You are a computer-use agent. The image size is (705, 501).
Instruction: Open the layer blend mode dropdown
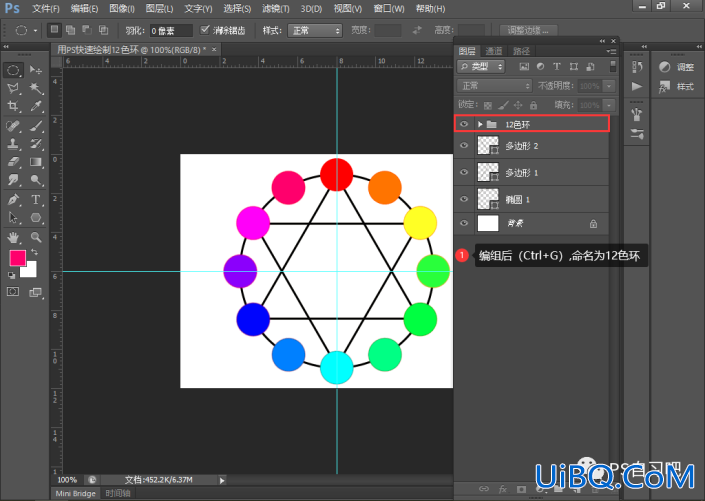pos(495,85)
